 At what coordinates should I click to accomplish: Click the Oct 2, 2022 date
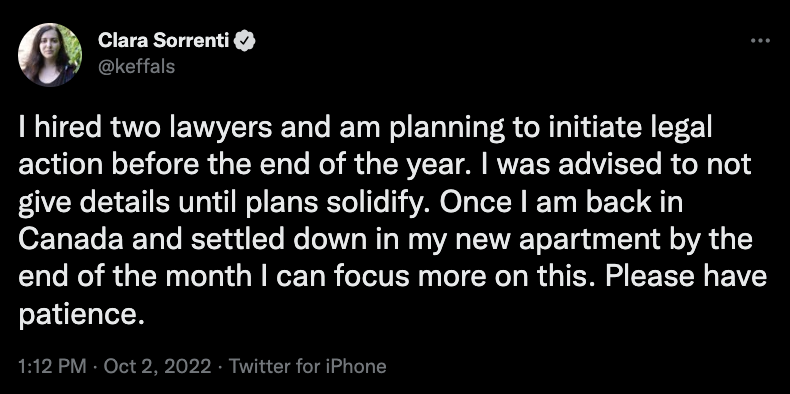(x=157, y=366)
